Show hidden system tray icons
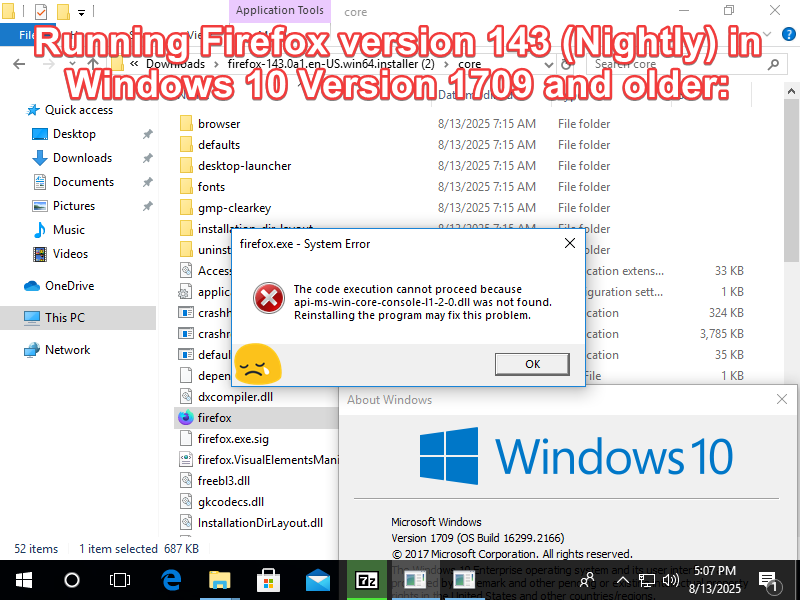This screenshot has height=600, width=800. tap(622, 580)
